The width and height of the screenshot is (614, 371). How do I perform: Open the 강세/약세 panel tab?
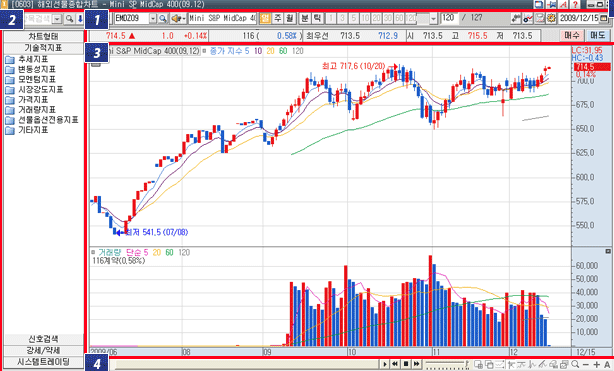[43, 350]
